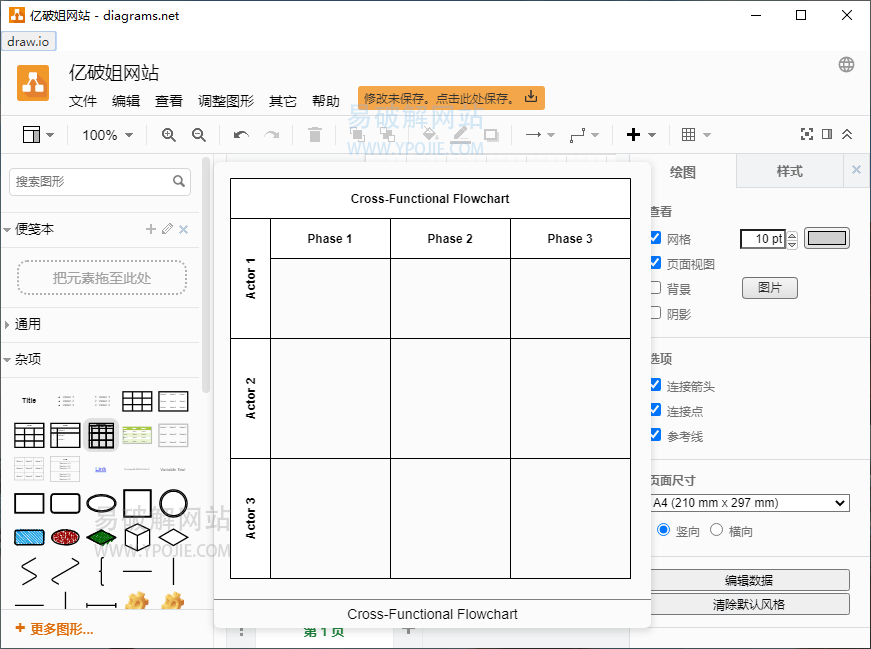Click the 编辑数据 button
871x649 pixels.
749,580
